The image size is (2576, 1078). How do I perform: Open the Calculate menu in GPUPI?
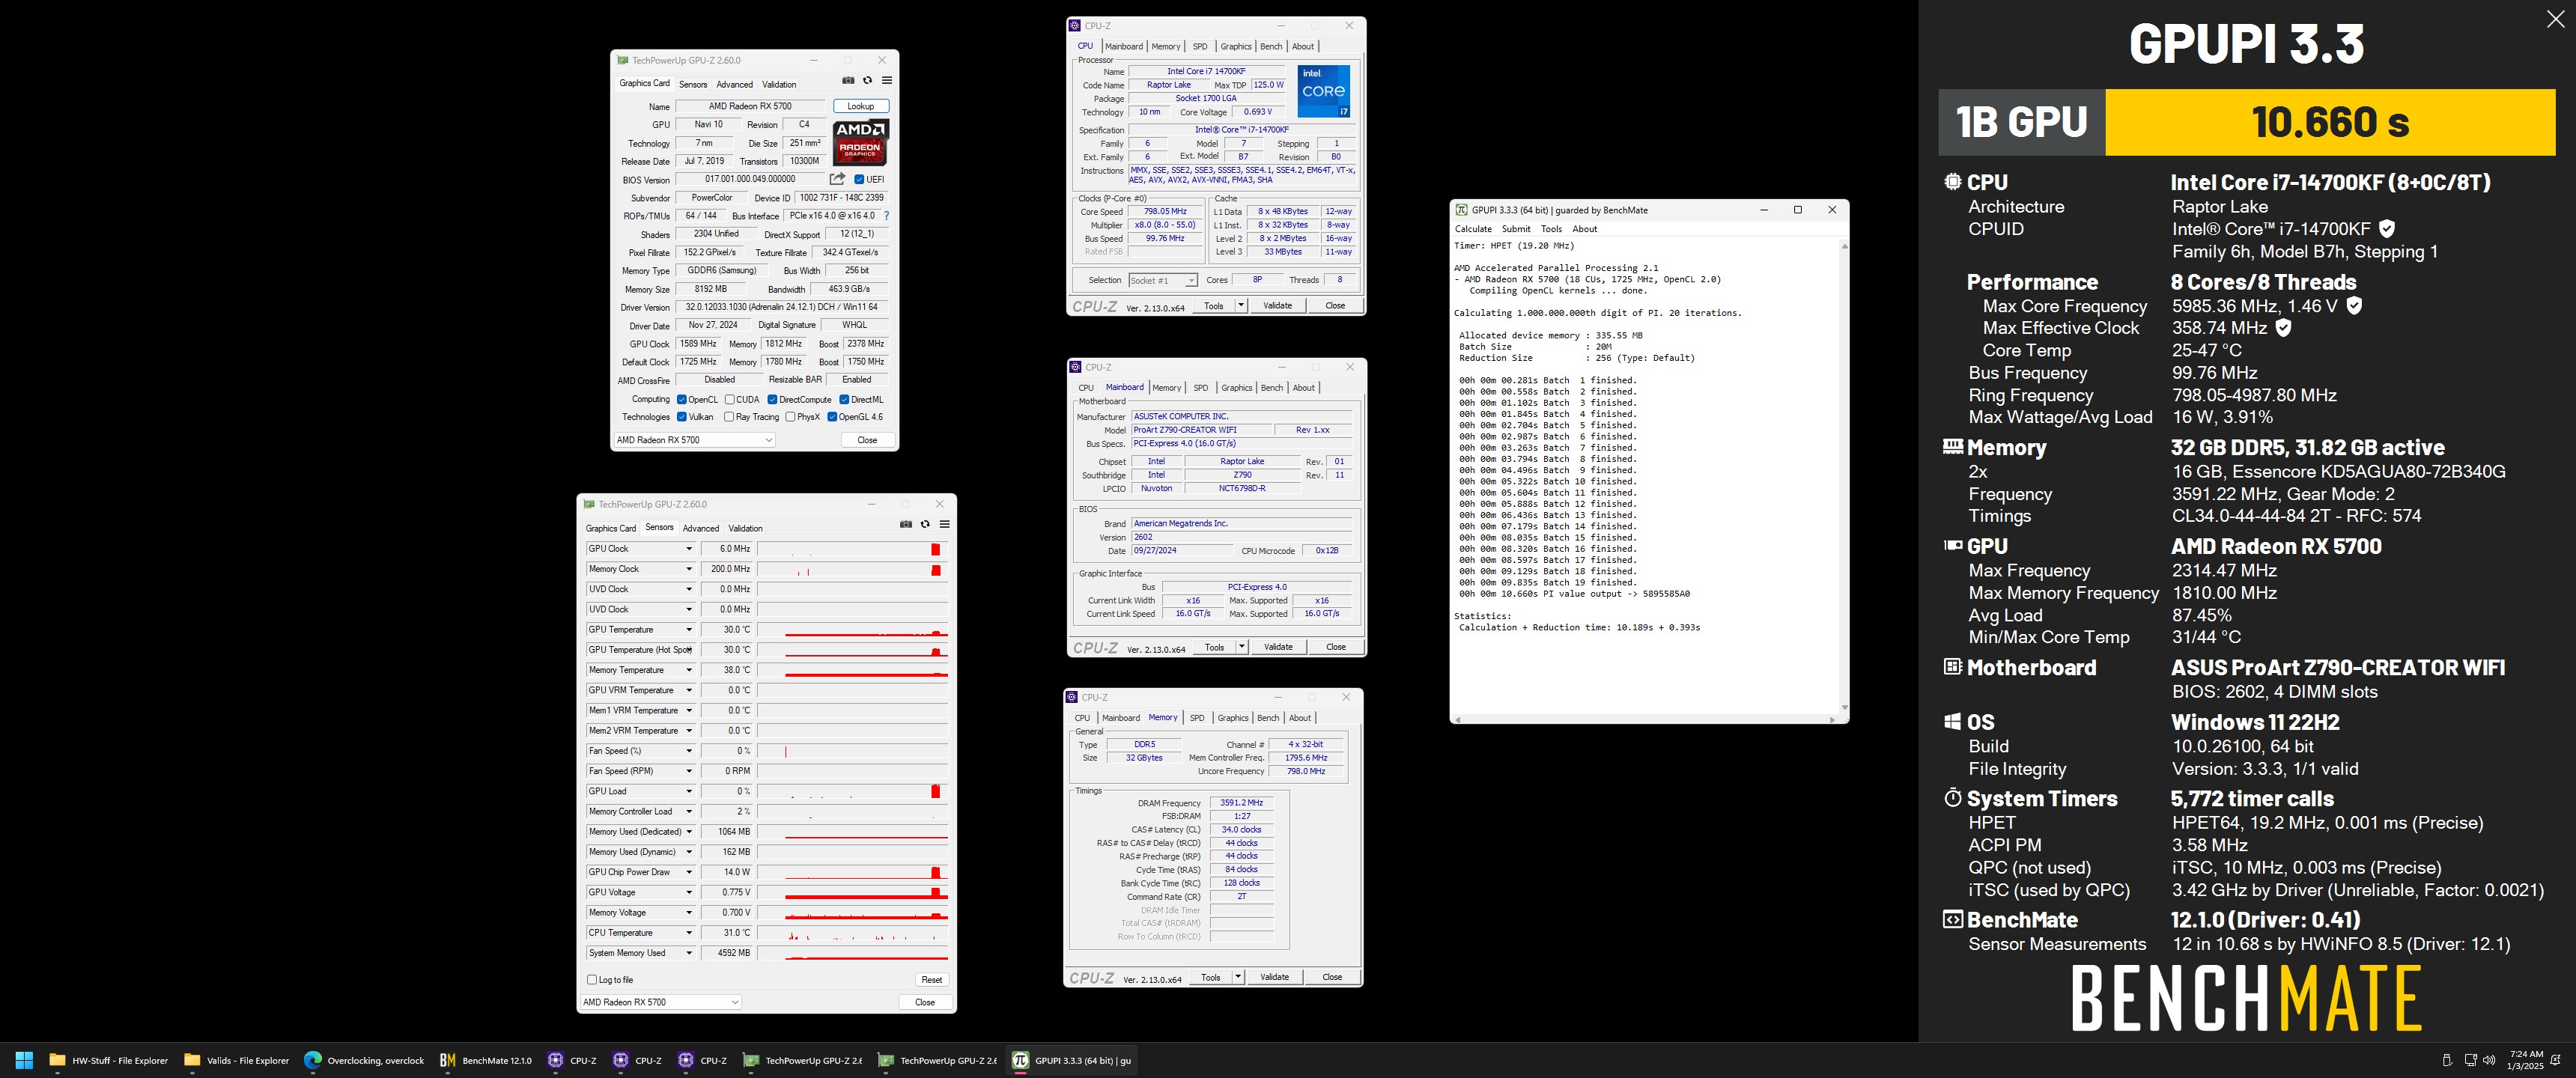coord(1473,229)
